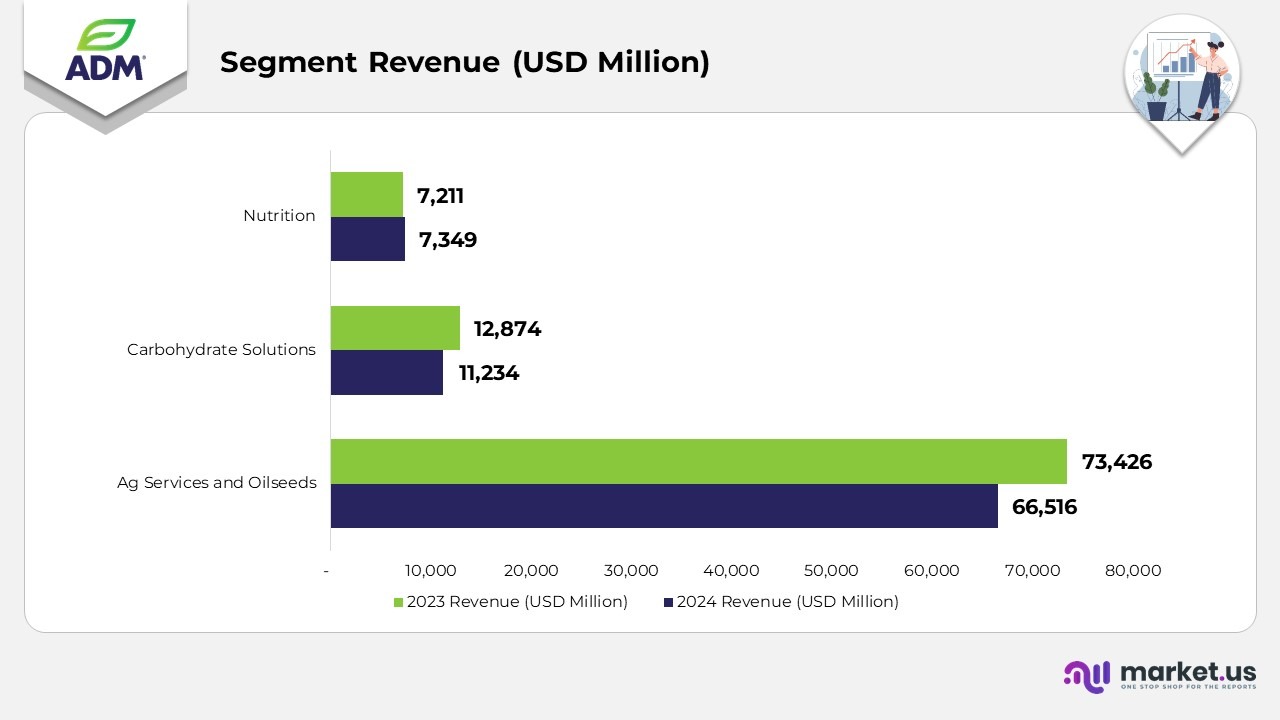Select the 7,211 data label
The image size is (1280, 720).
tap(440, 196)
